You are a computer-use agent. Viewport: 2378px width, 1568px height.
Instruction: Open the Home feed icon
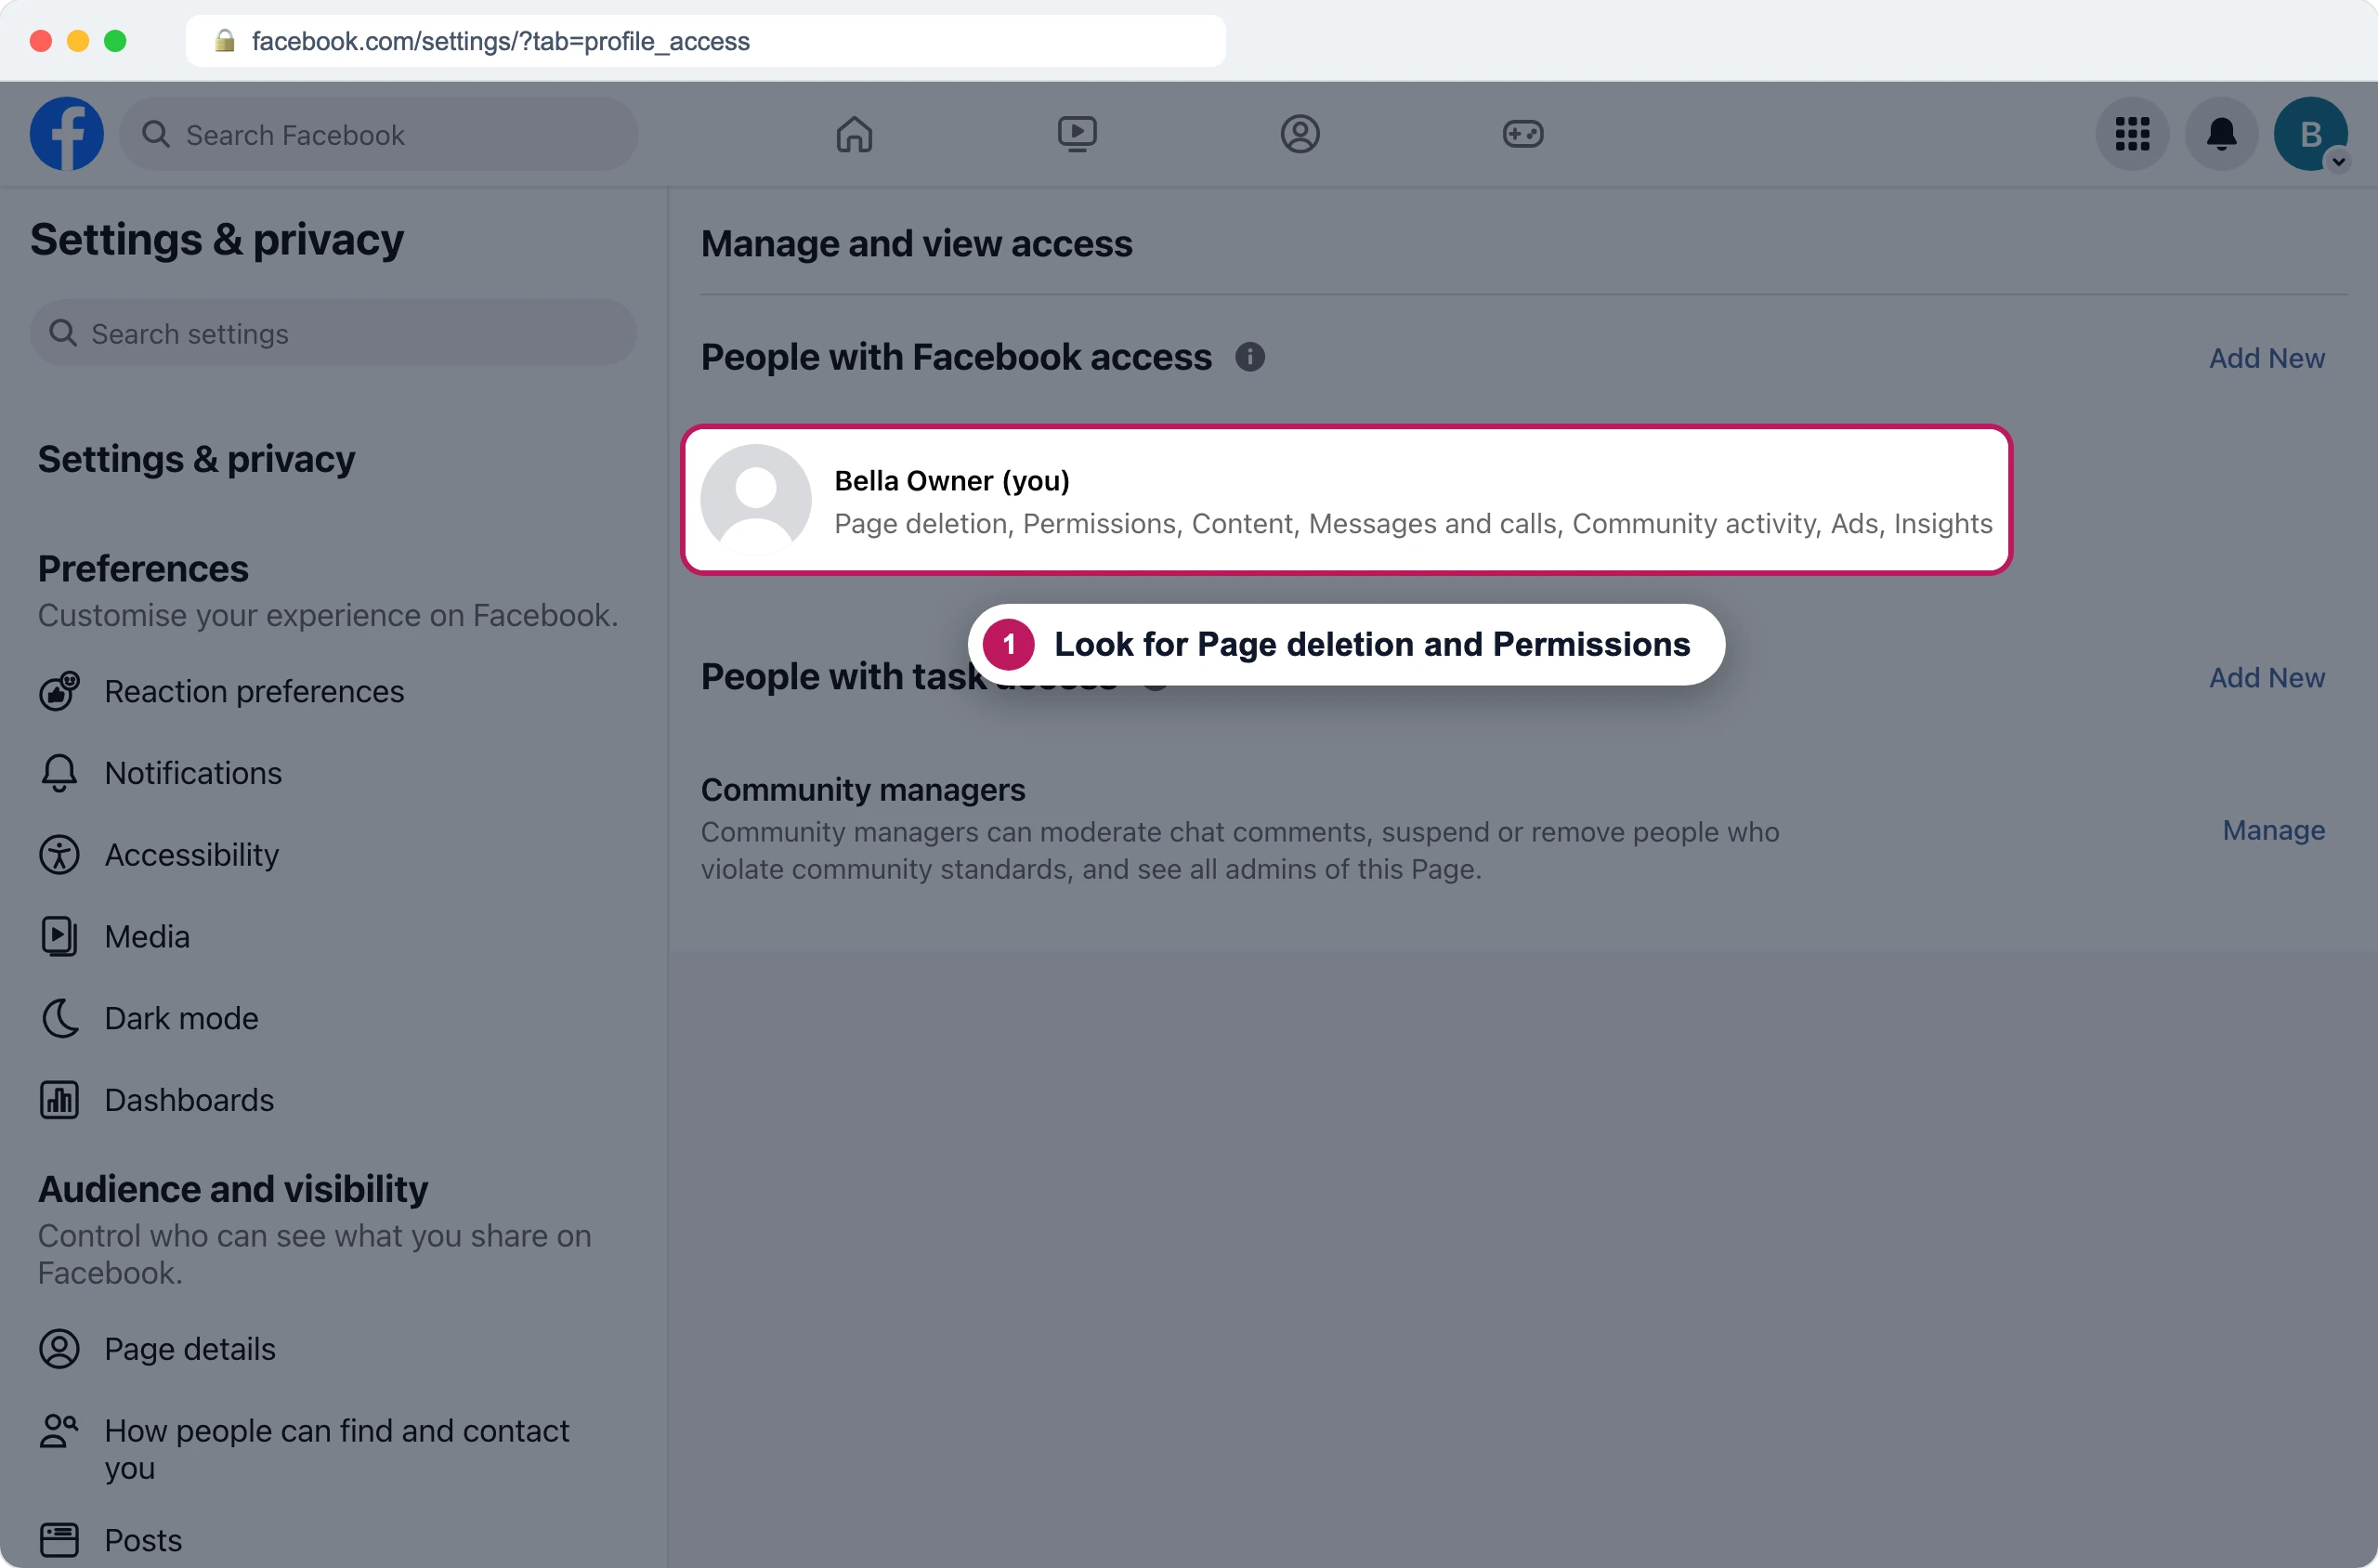pyautogui.click(x=854, y=134)
